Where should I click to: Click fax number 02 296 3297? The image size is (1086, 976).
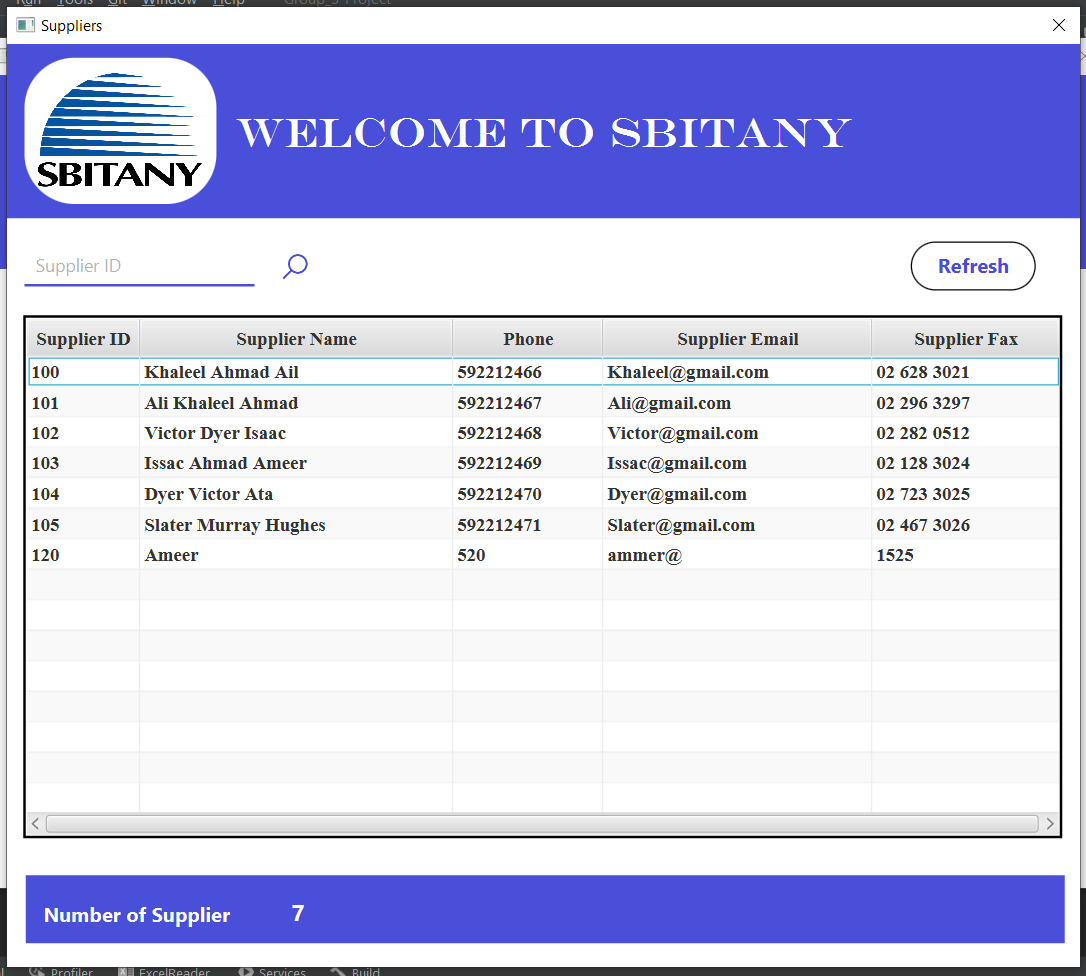923,403
